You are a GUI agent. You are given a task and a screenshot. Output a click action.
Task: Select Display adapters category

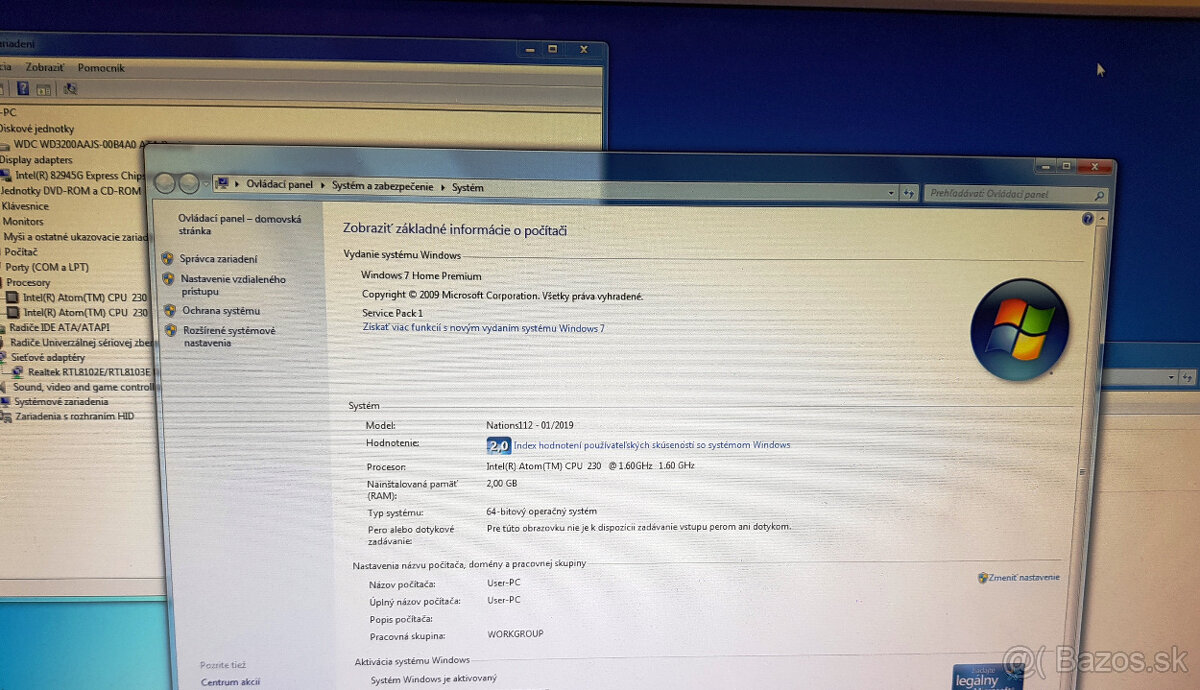tap(36, 159)
